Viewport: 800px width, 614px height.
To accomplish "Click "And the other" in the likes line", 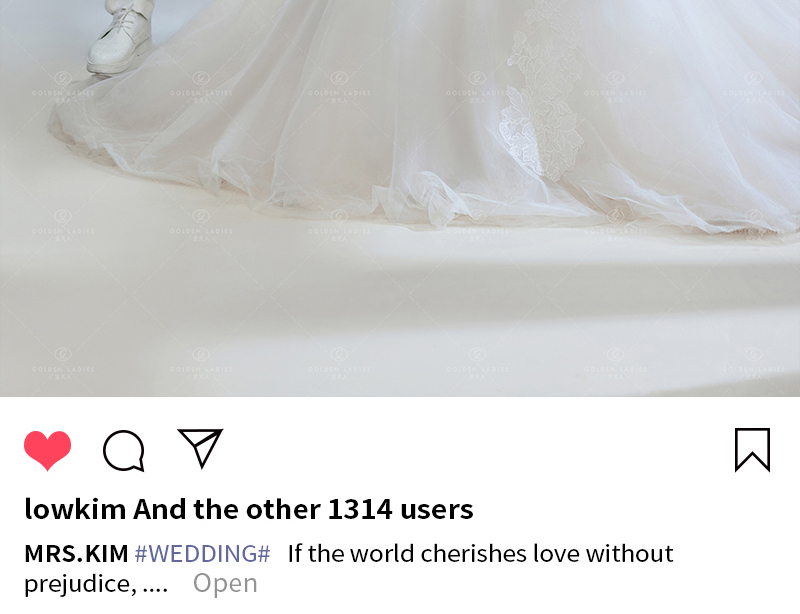I will tap(227, 509).
